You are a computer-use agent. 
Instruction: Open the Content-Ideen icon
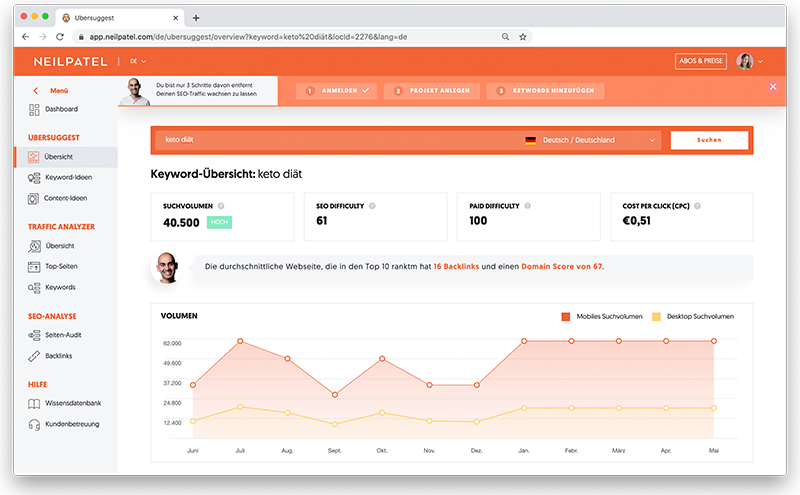tap(33, 199)
